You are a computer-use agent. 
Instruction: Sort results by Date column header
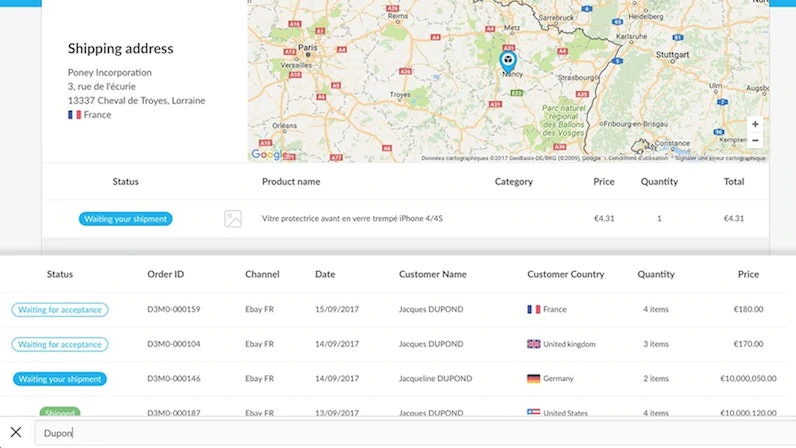coord(325,274)
